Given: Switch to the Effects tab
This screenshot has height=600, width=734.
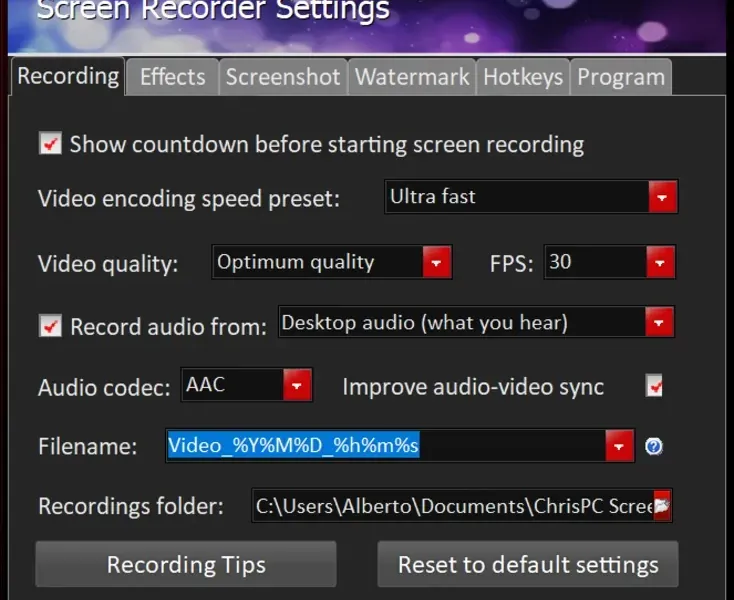Looking at the screenshot, I should coord(172,77).
